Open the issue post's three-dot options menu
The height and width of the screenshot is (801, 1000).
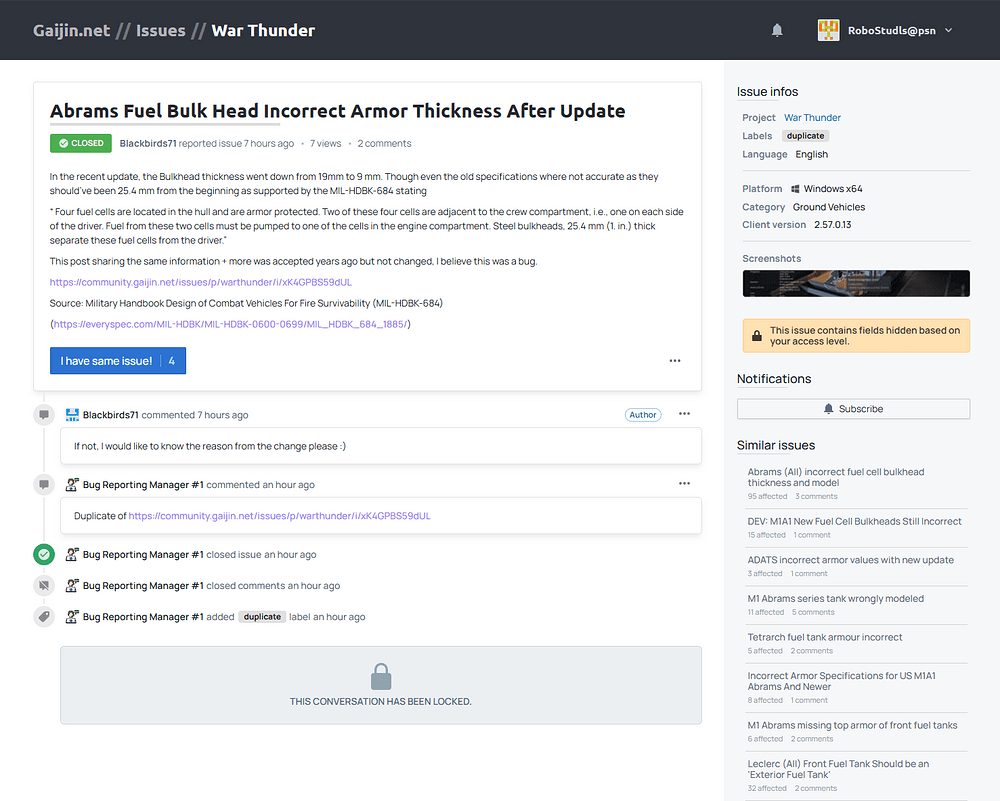675,361
